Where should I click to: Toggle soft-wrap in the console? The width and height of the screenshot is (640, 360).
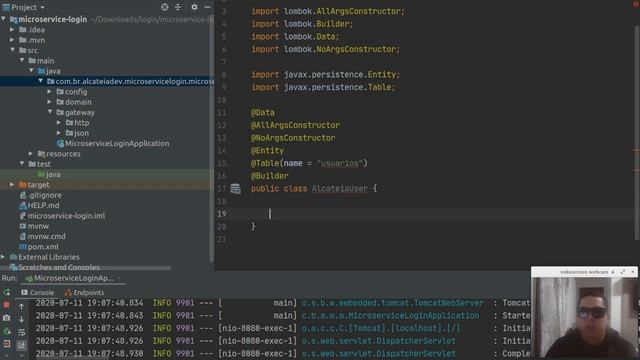(x=21, y=332)
